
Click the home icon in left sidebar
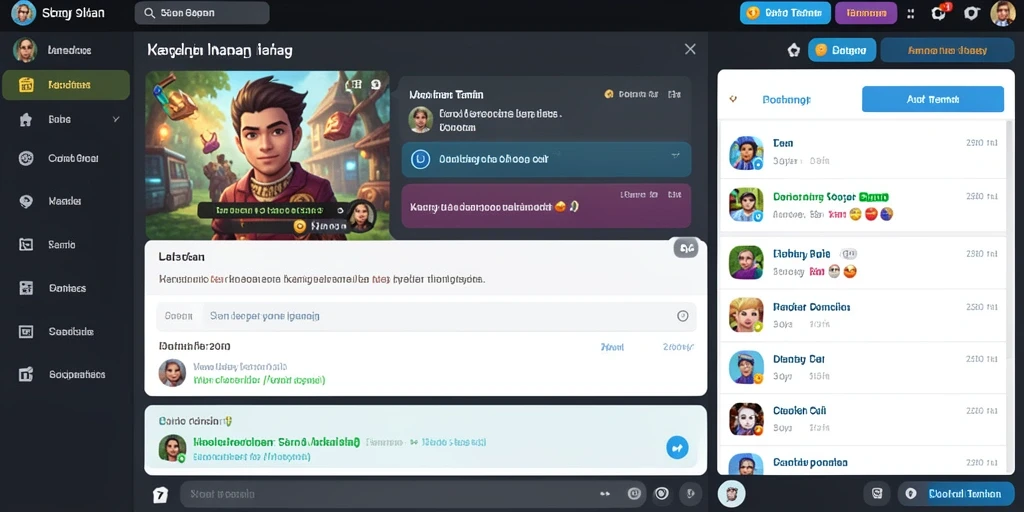(x=26, y=120)
